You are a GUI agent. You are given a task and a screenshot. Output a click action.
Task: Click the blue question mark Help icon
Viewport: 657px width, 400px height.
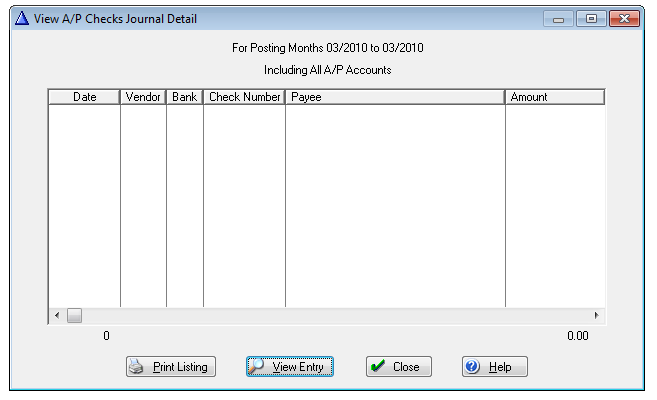[x=474, y=367]
